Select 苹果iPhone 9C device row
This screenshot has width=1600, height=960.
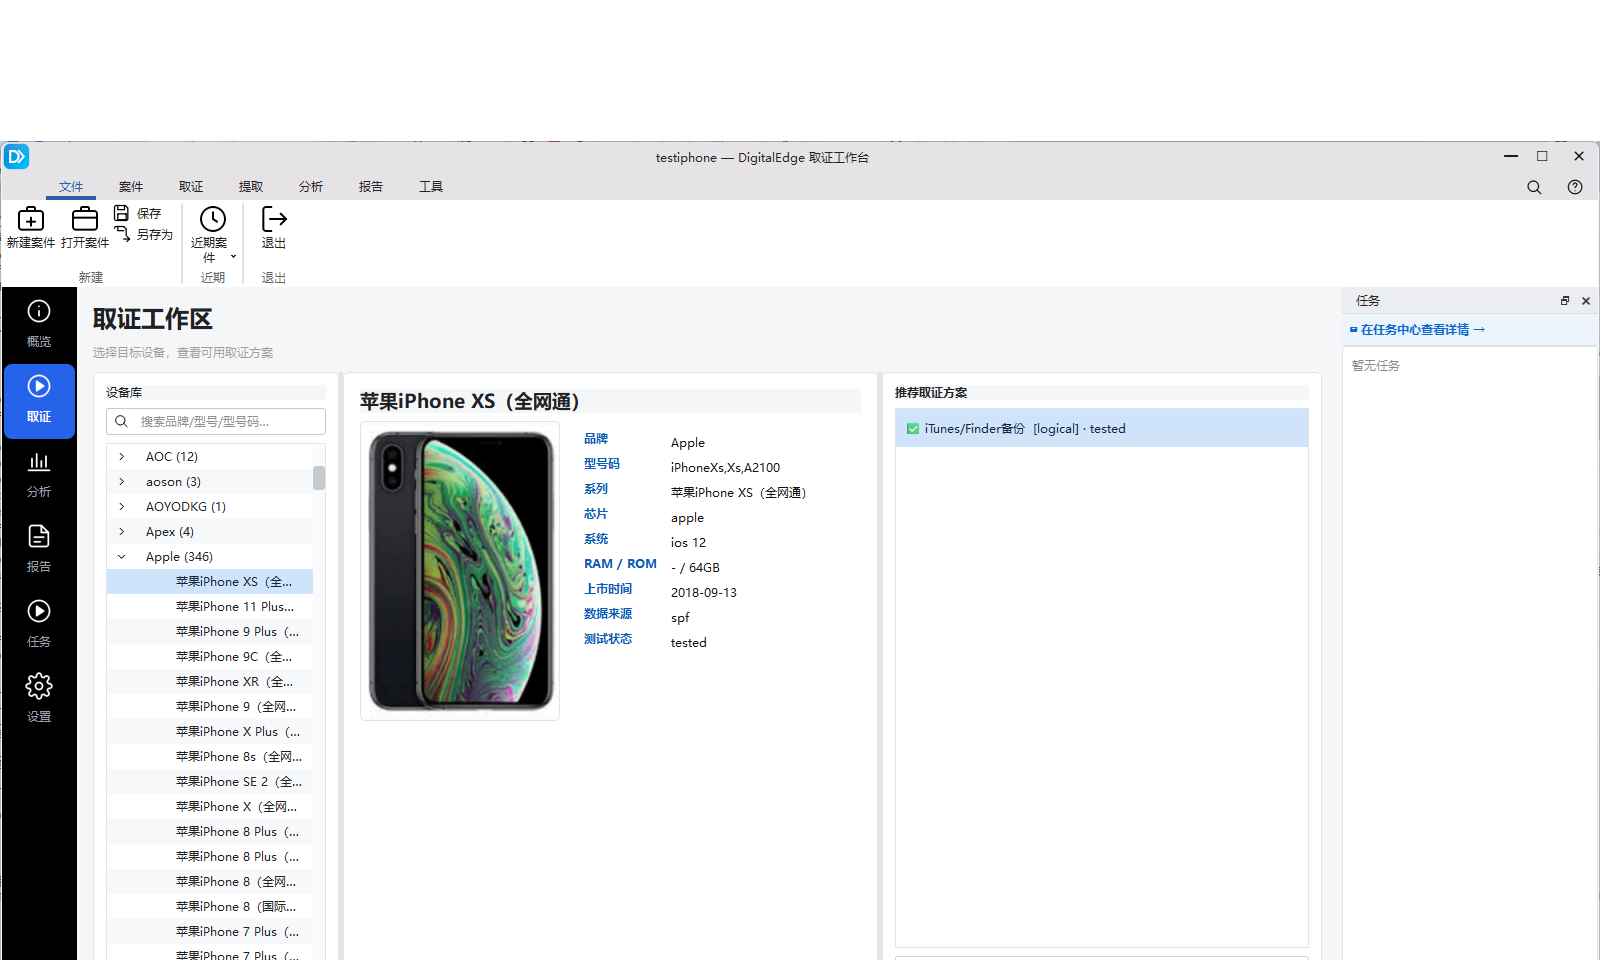tap(210, 657)
